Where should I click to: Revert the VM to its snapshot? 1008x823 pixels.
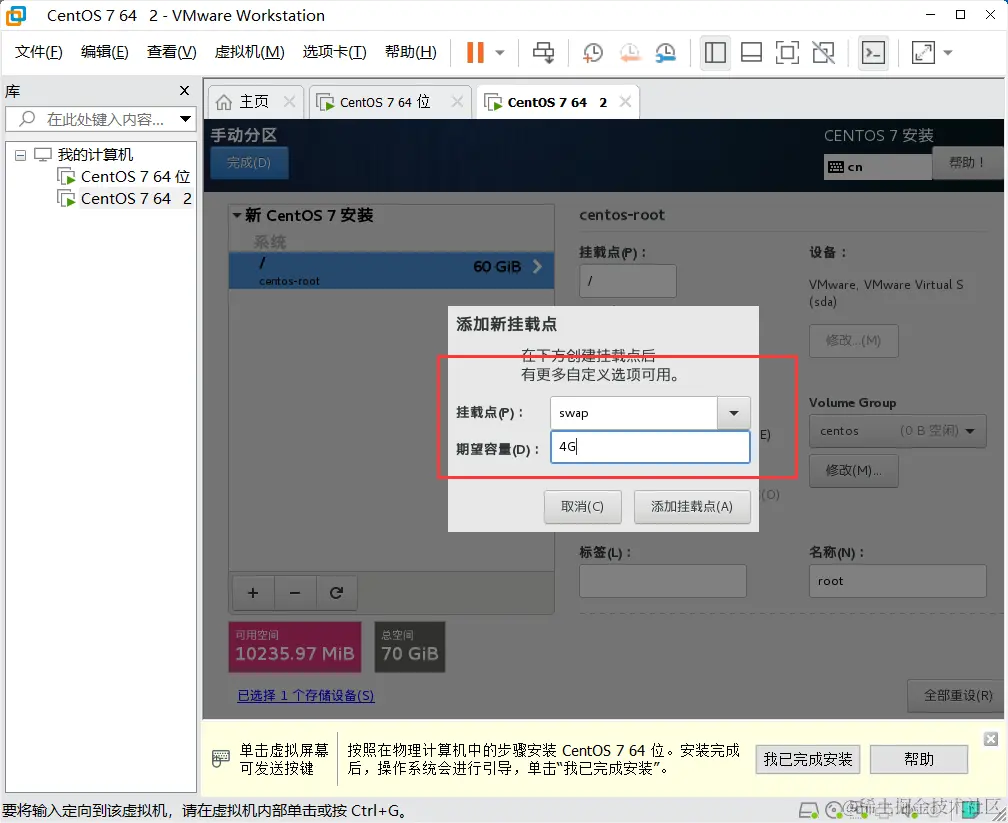[x=630, y=53]
